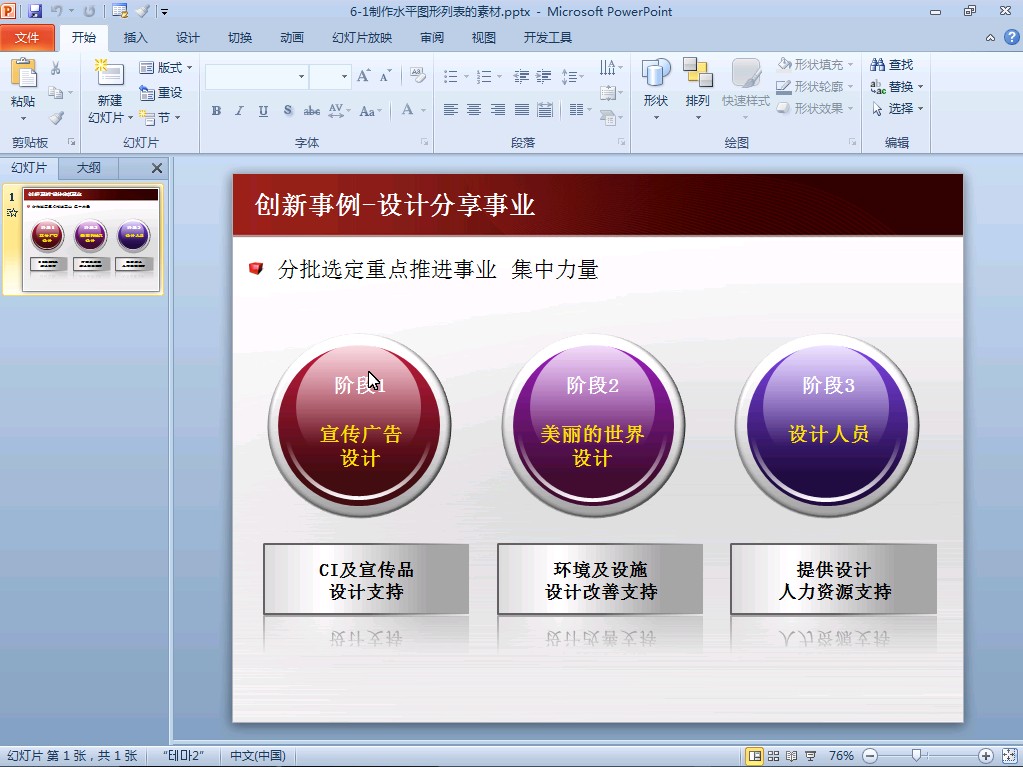
Task: Open the font name combo box
Action: tap(256, 76)
